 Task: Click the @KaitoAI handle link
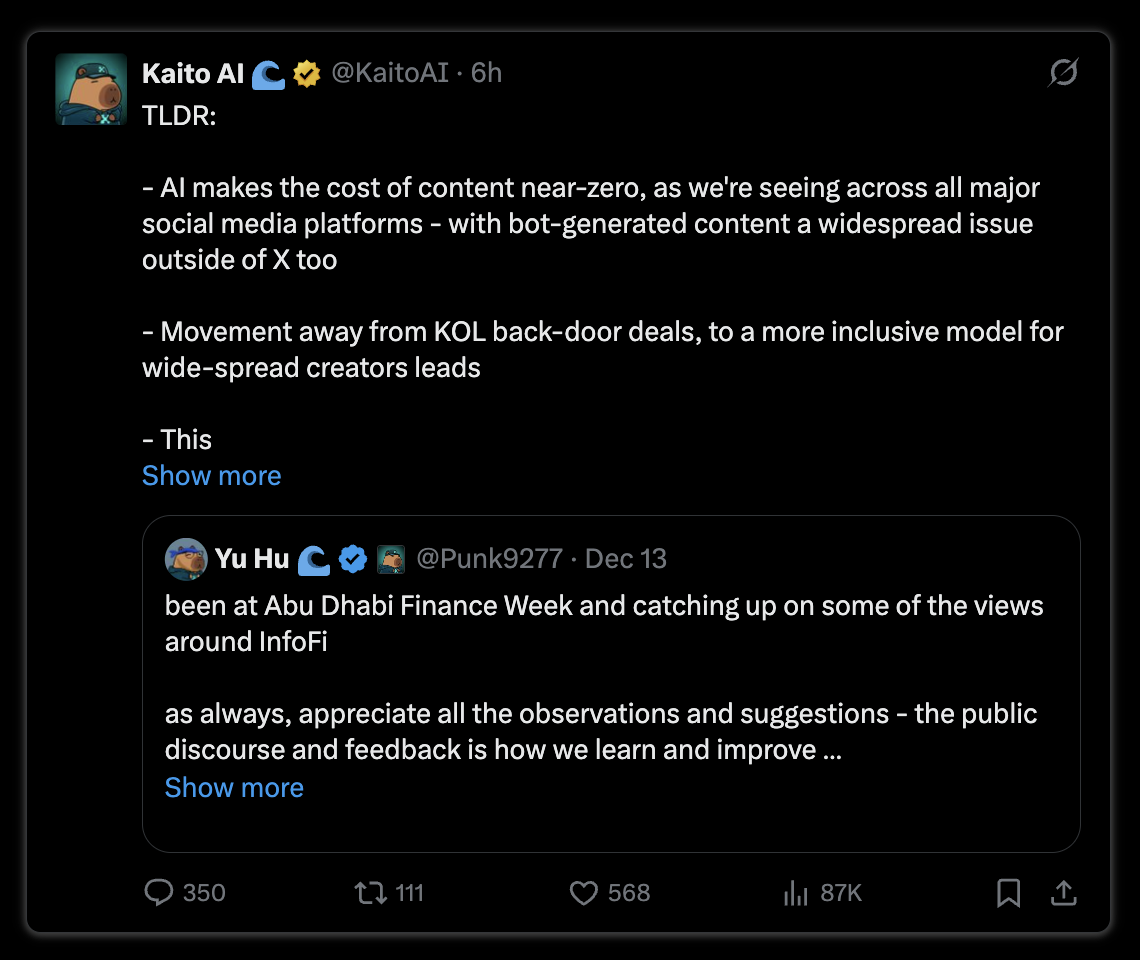pyautogui.click(x=390, y=73)
